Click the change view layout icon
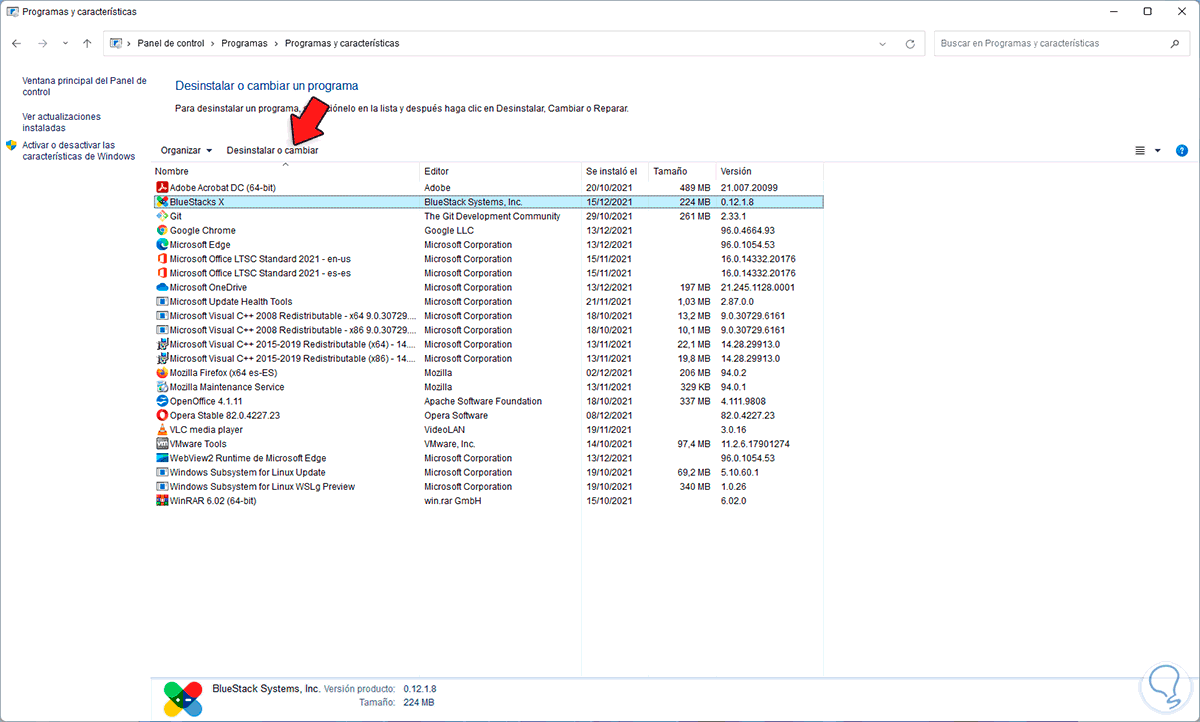This screenshot has height=722, width=1200. click(x=1140, y=151)
